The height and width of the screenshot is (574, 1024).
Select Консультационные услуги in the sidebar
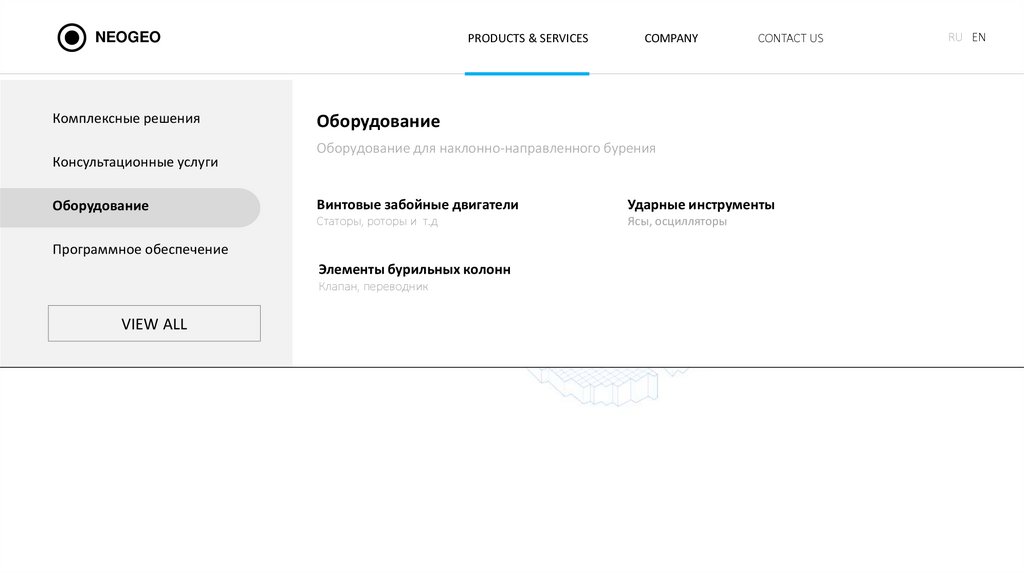(135, 162)
